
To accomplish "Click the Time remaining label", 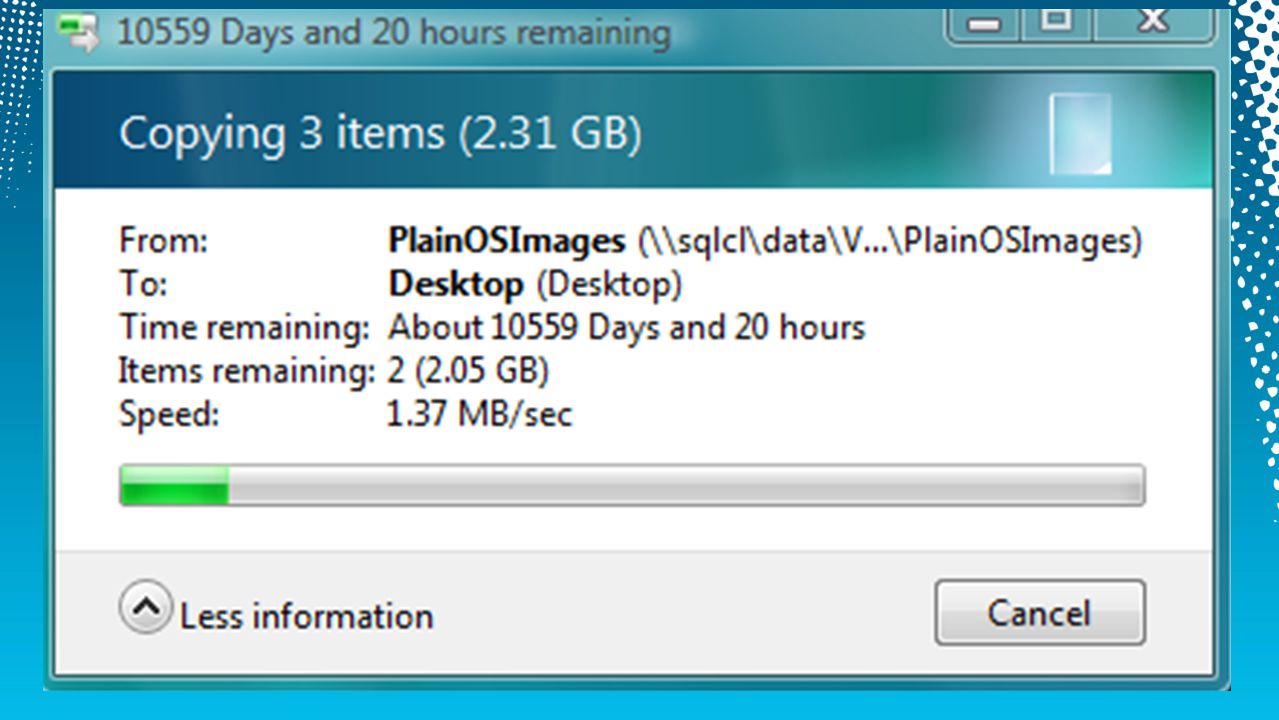I will click(x=245, y=328).
